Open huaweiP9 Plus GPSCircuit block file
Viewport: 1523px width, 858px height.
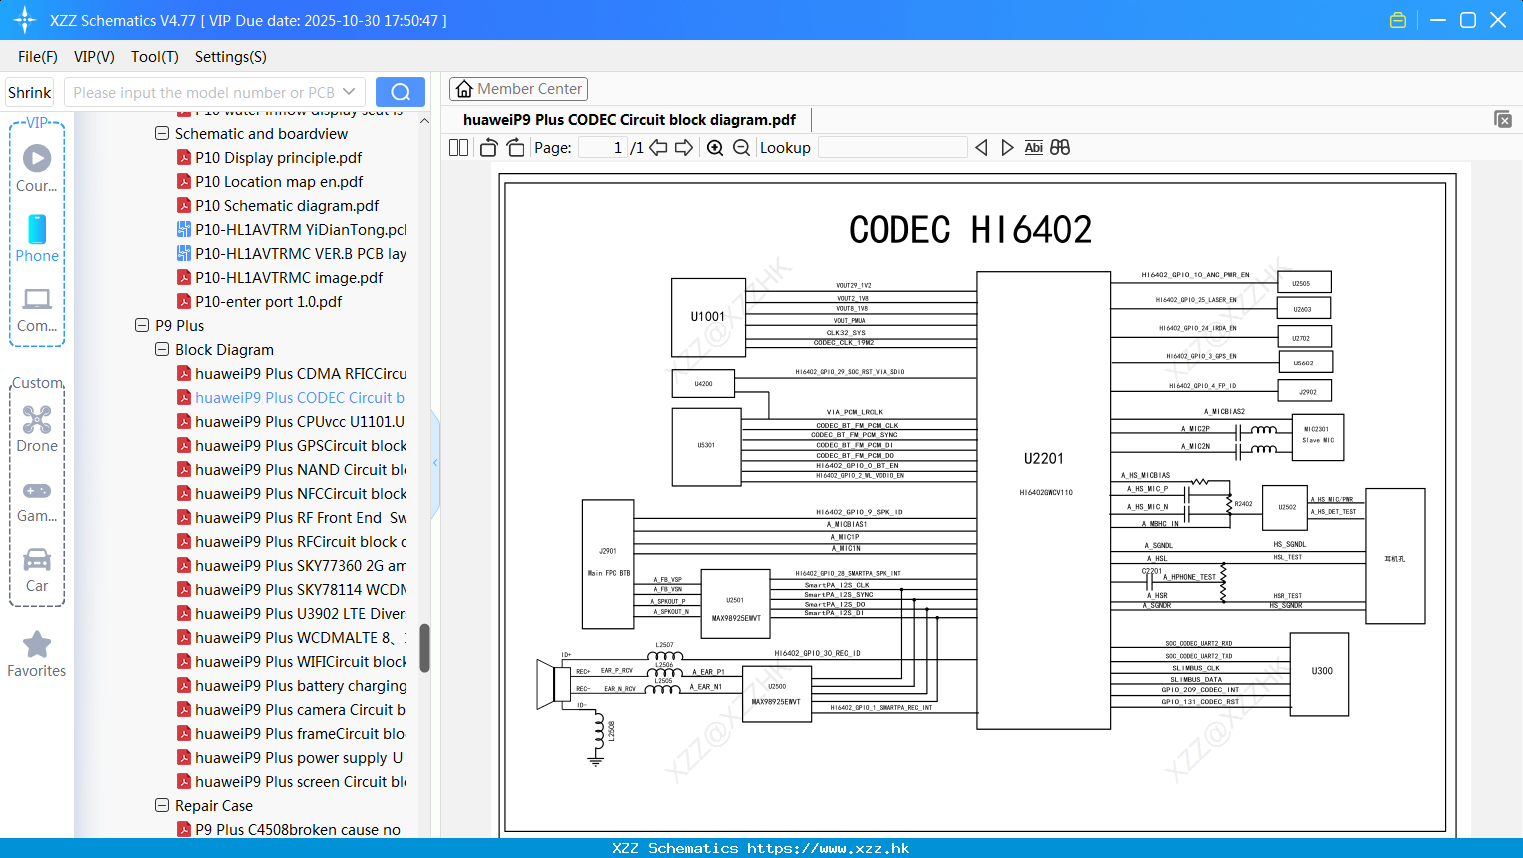coord(291,445)
